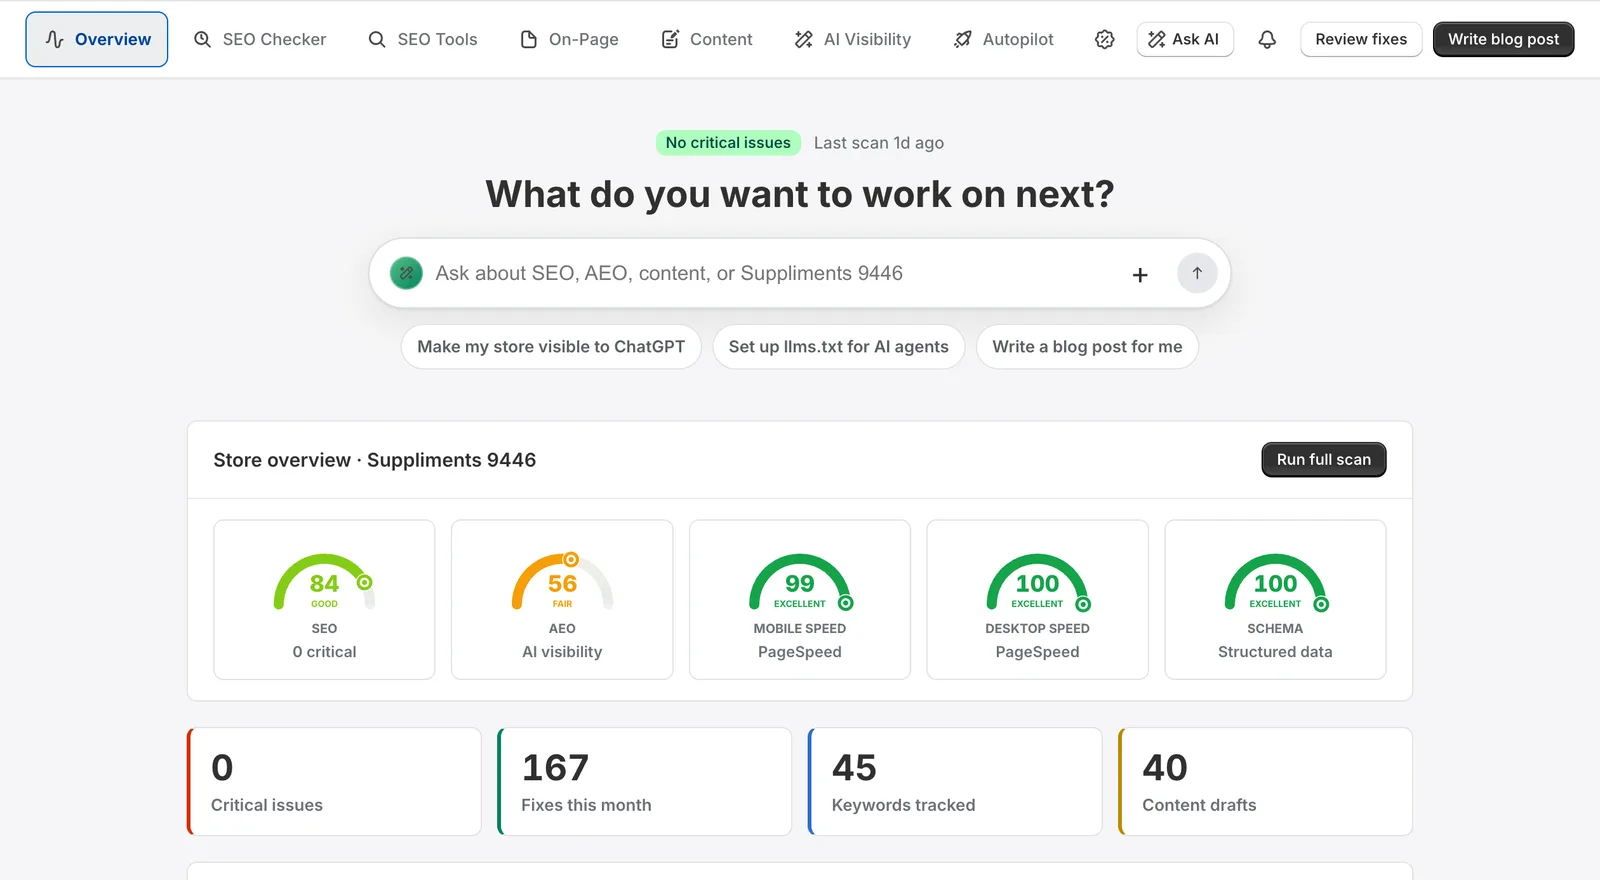Open the Content tab

707,39
